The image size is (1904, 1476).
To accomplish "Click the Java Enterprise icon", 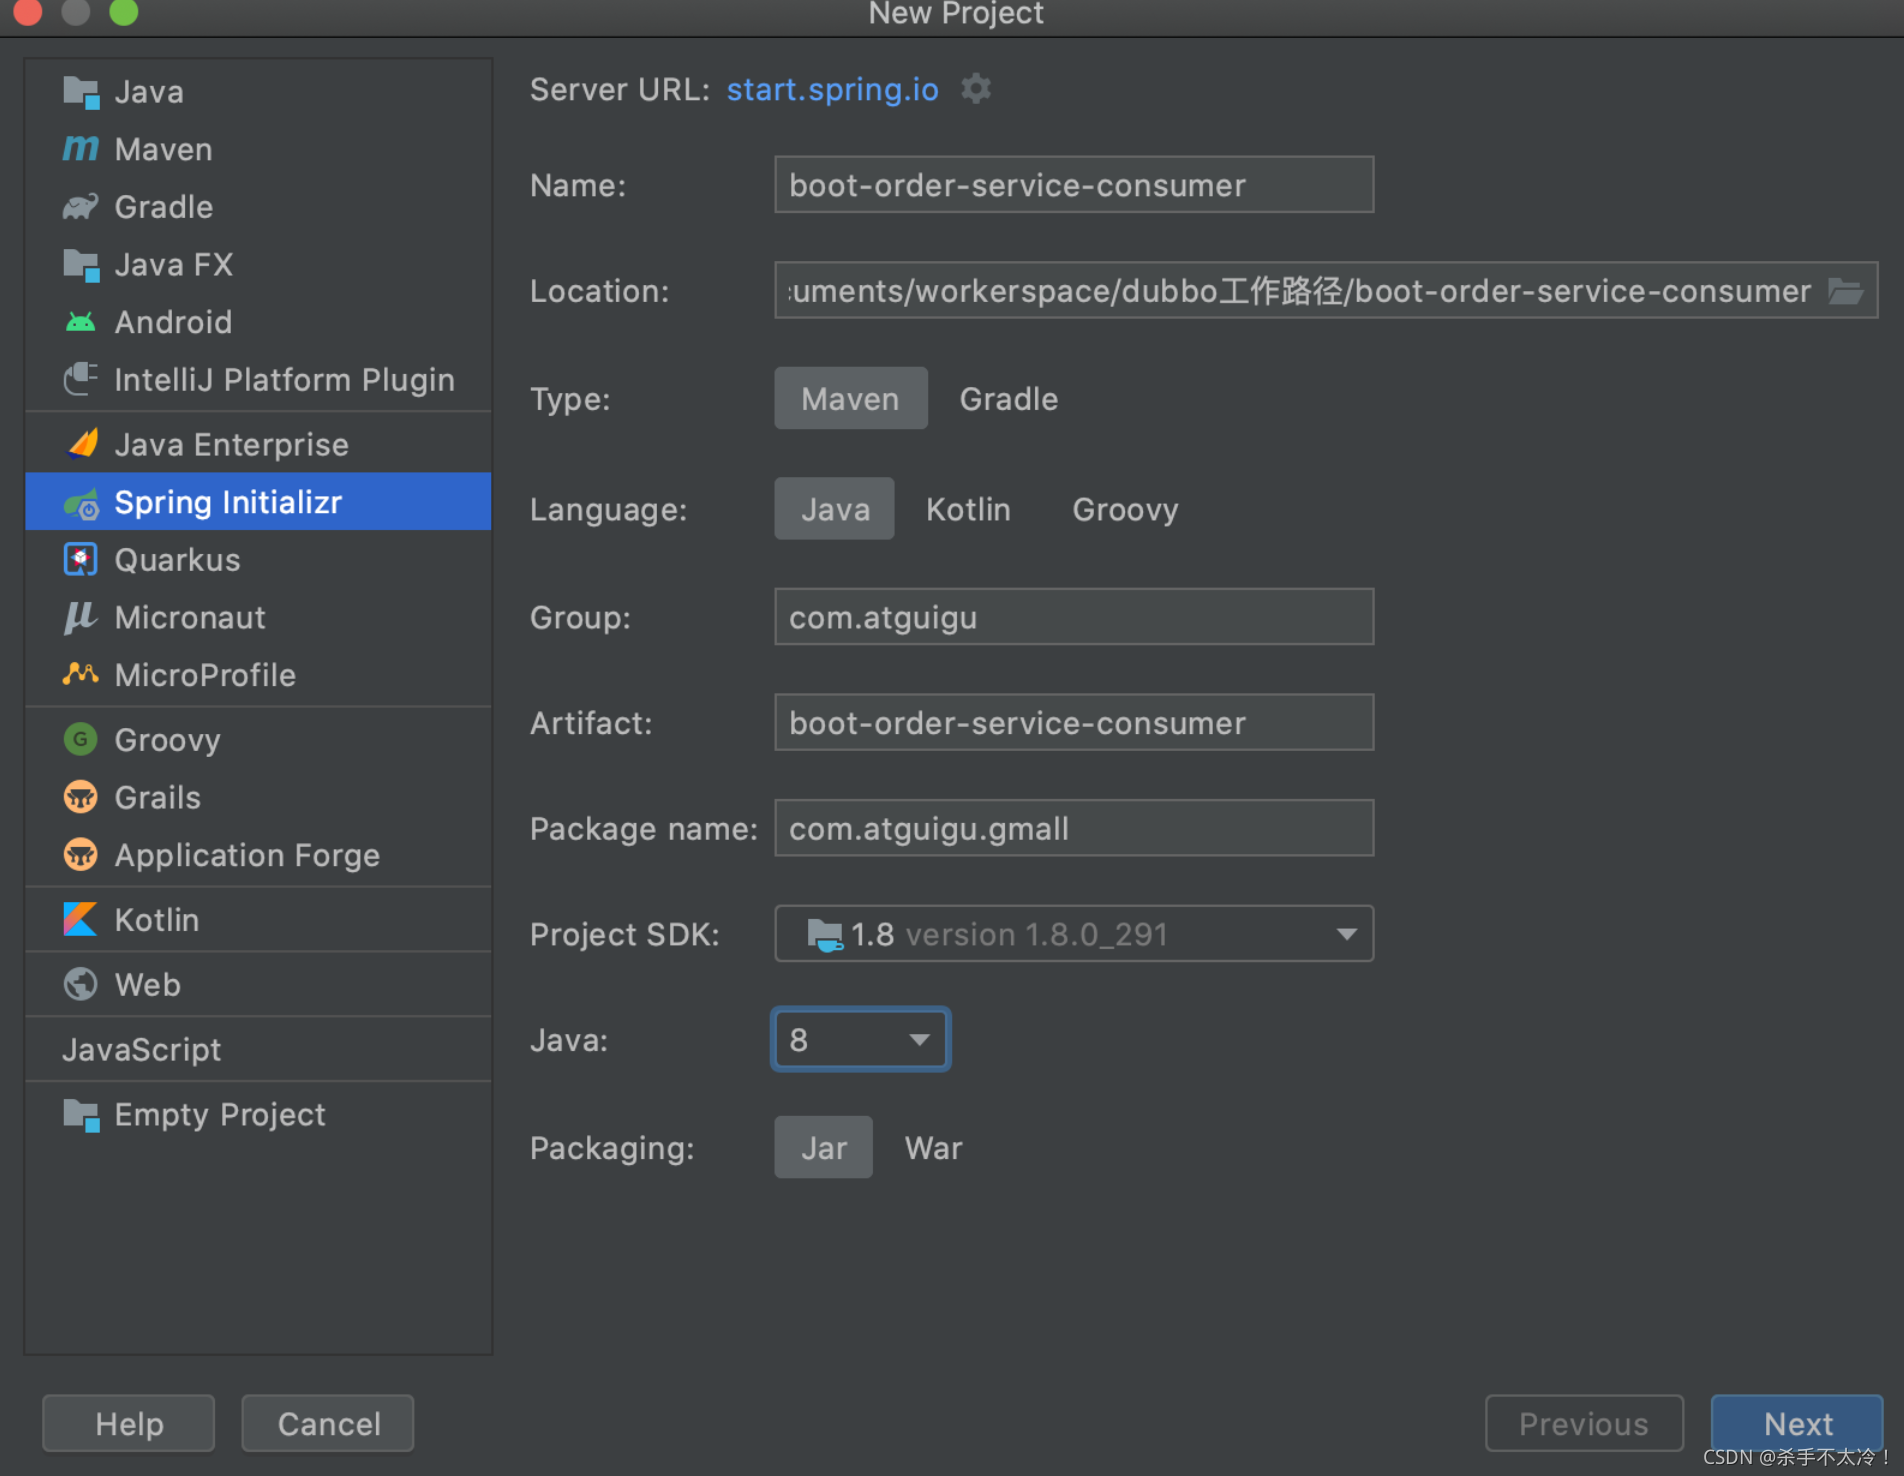I will pyautogui.click(x=81, y=444).
